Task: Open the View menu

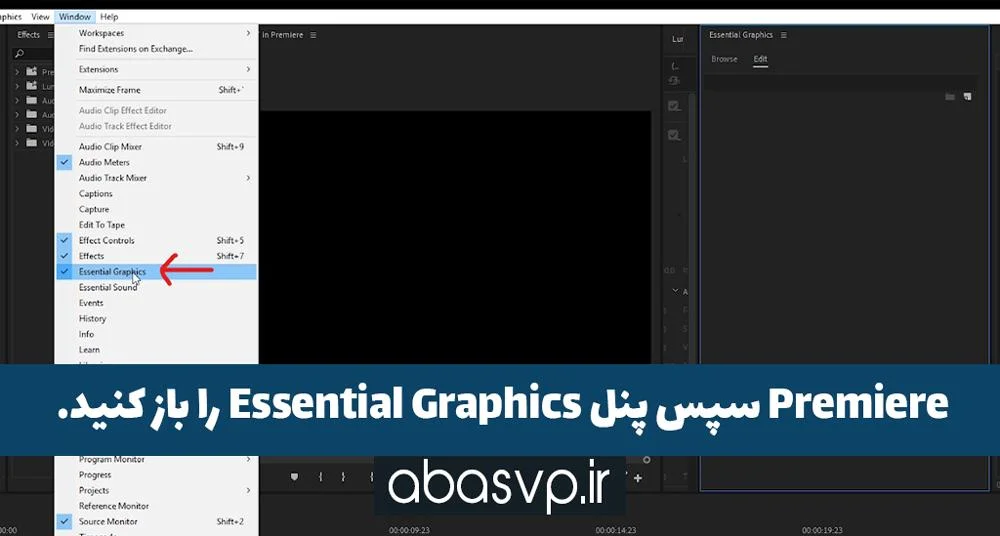Action: click(40, 17)
